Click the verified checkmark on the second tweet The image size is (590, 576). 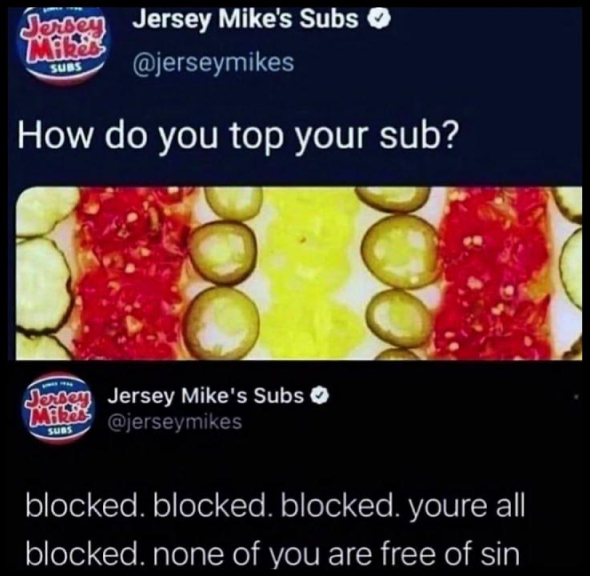point(321,396)
